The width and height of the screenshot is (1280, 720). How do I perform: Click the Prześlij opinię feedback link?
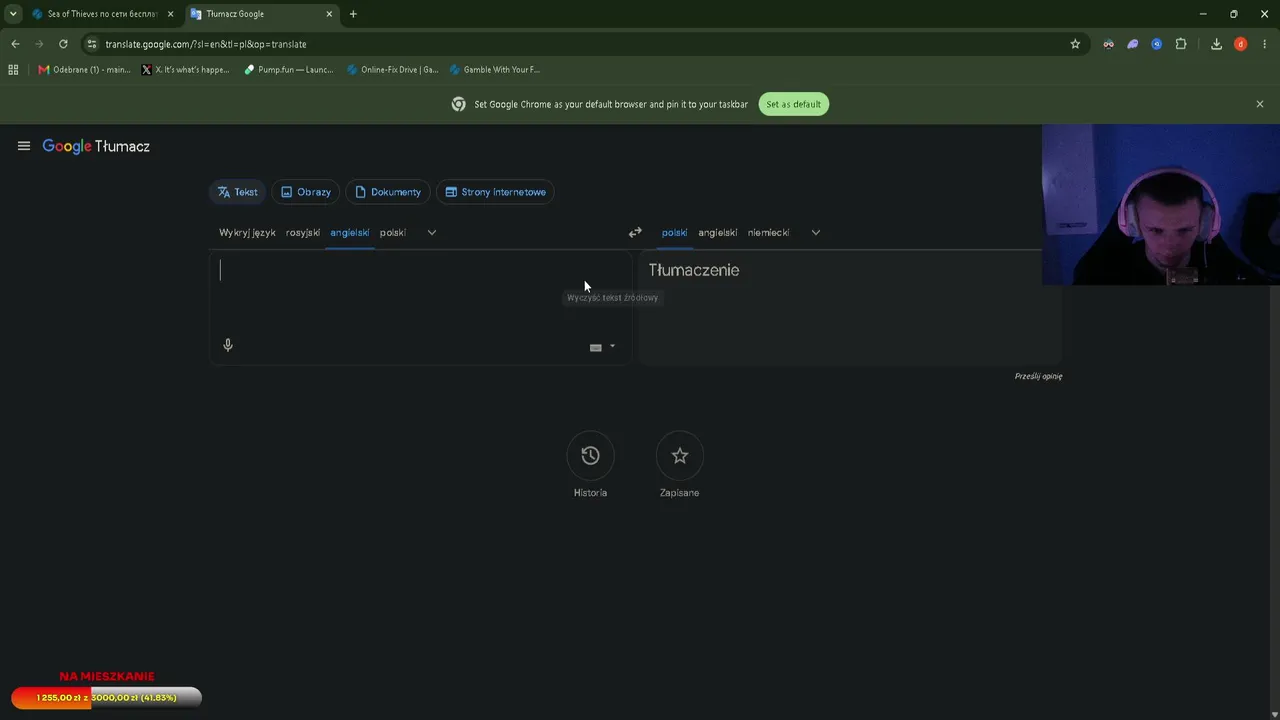pos(1038,376)
